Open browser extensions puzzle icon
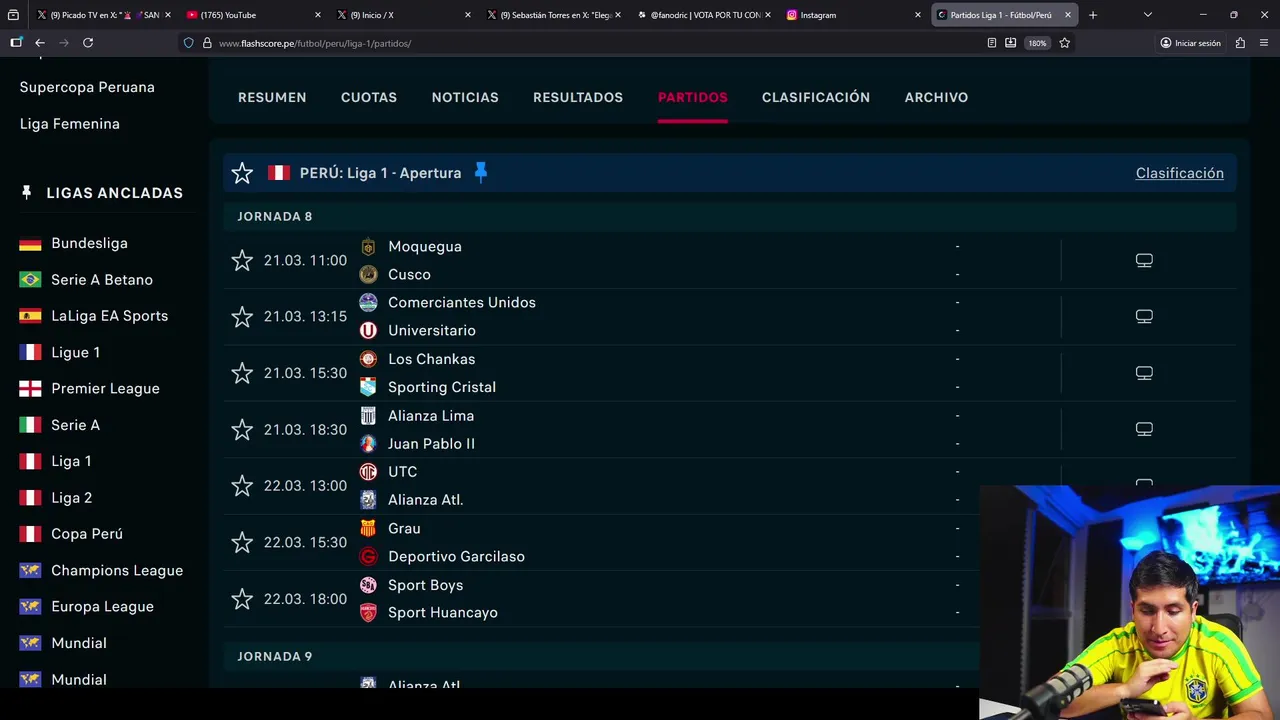The height and width of the screenshot is (720, 1280). click(1240, 43)
